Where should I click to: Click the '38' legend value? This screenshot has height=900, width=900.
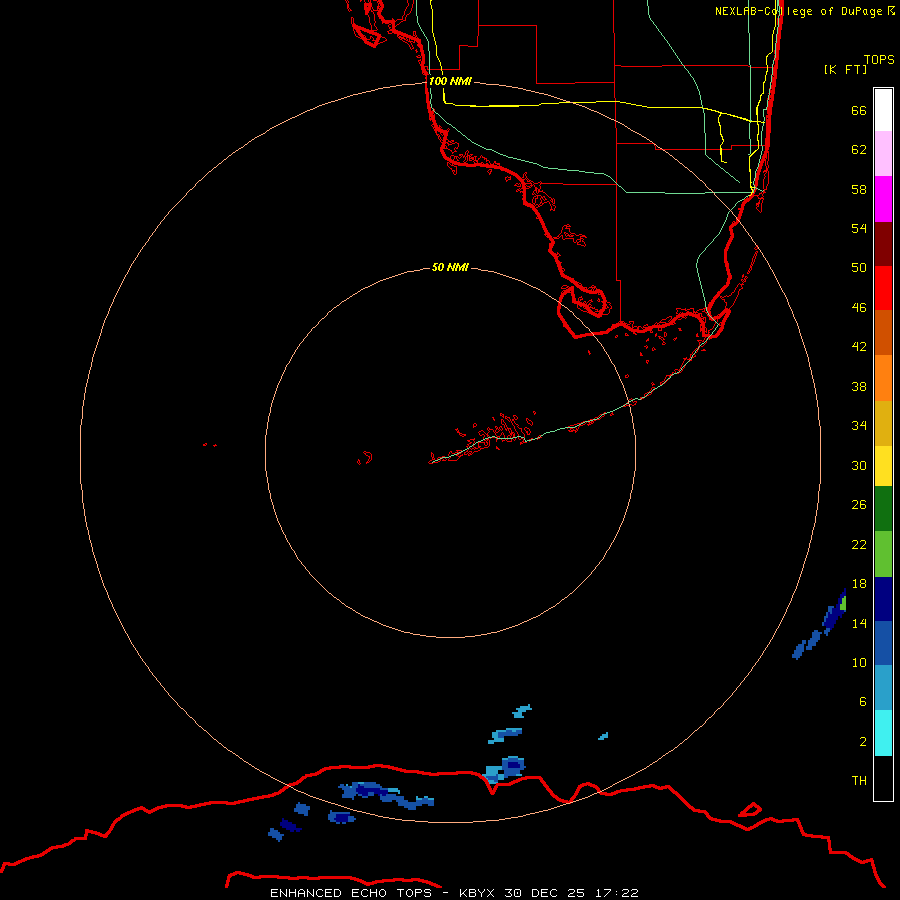tap(859, 386)
